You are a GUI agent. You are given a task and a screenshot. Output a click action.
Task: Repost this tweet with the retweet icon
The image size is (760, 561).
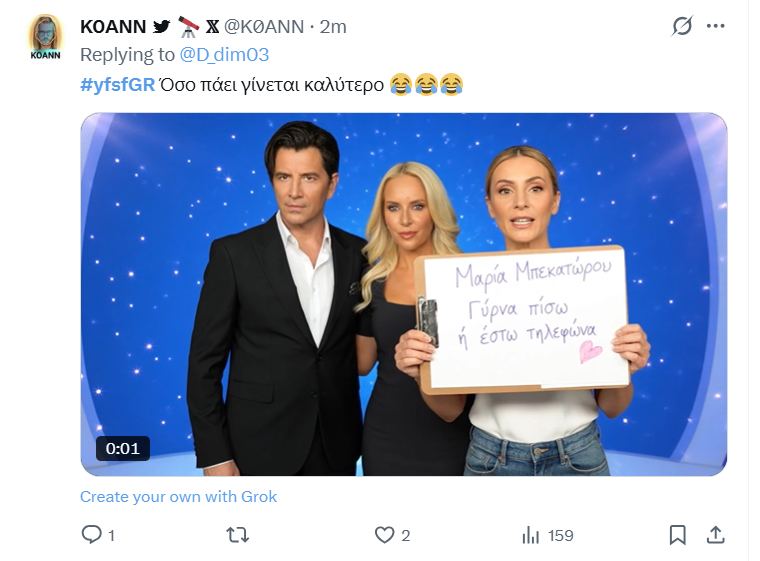click(238, 536)
